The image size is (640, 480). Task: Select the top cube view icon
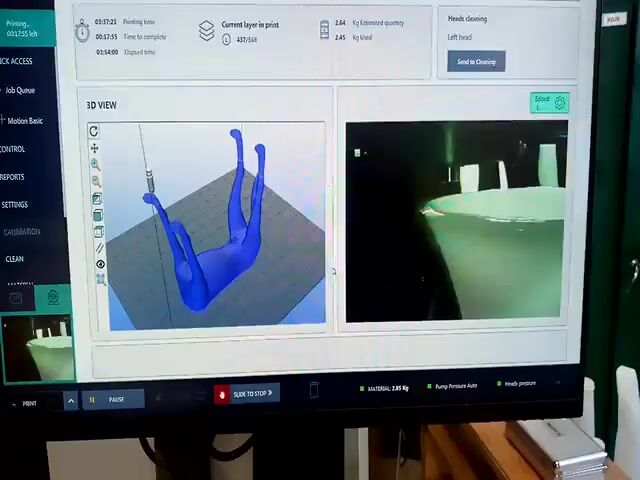coord(97,198)
